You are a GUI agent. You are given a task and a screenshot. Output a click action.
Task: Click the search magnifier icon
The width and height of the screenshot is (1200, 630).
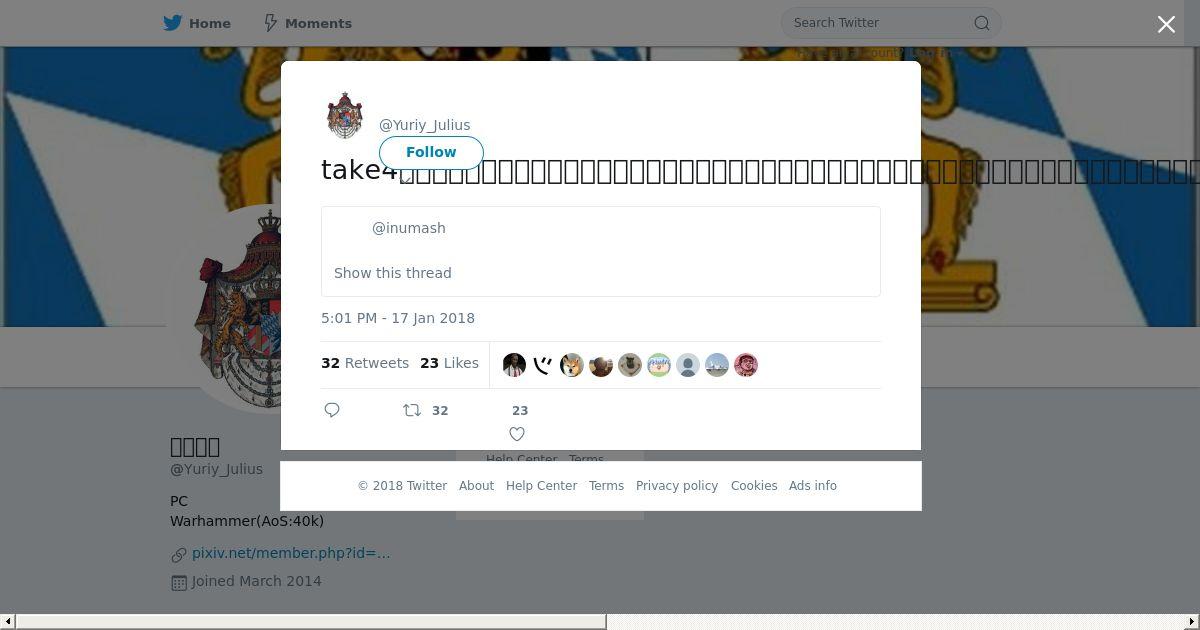pos(982,23)
